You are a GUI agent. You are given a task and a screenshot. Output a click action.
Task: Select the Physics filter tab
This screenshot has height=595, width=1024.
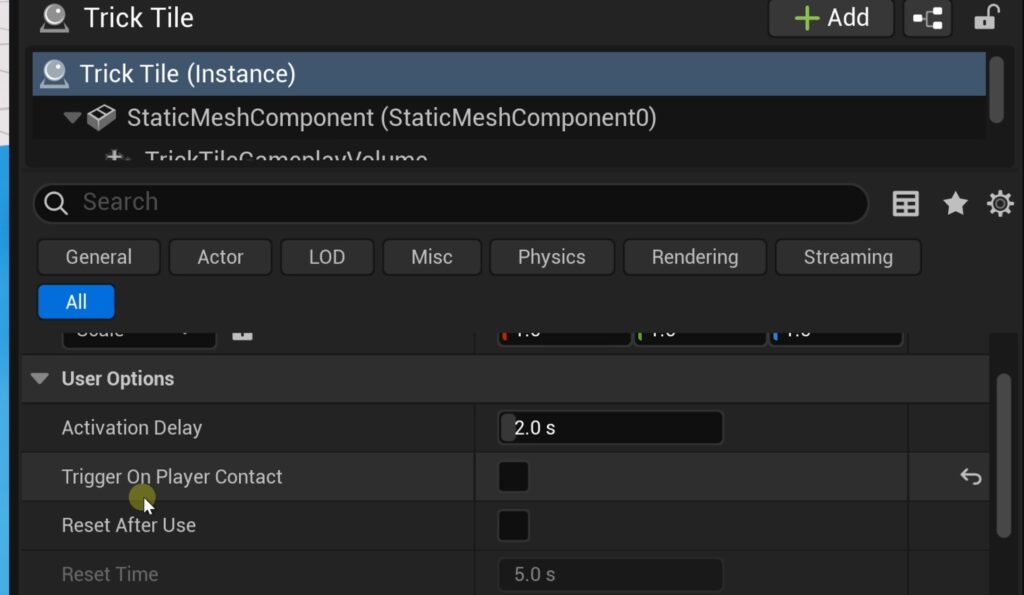pyautogui.click(x=551, y=257)
